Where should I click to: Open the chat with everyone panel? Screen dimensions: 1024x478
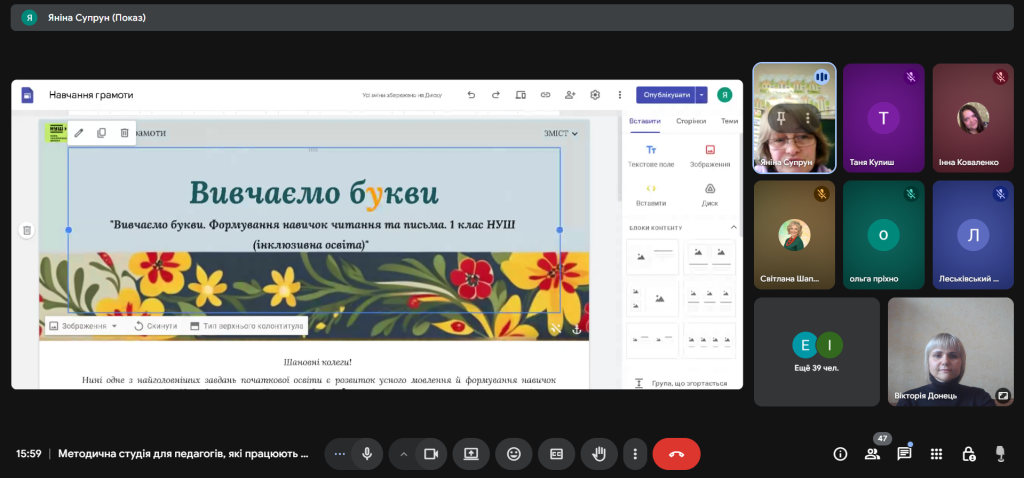(904, 453)
